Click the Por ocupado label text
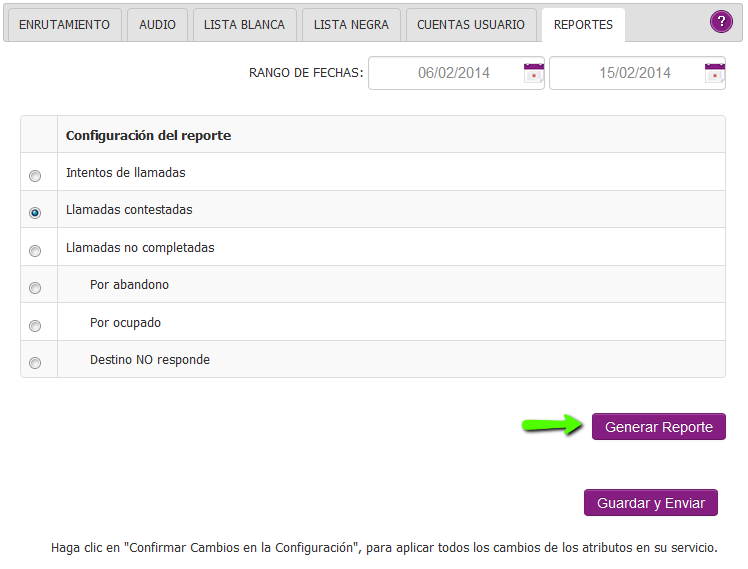Image resolution: width=748 pixels, height=569 pixels. (x=125, y=323)
